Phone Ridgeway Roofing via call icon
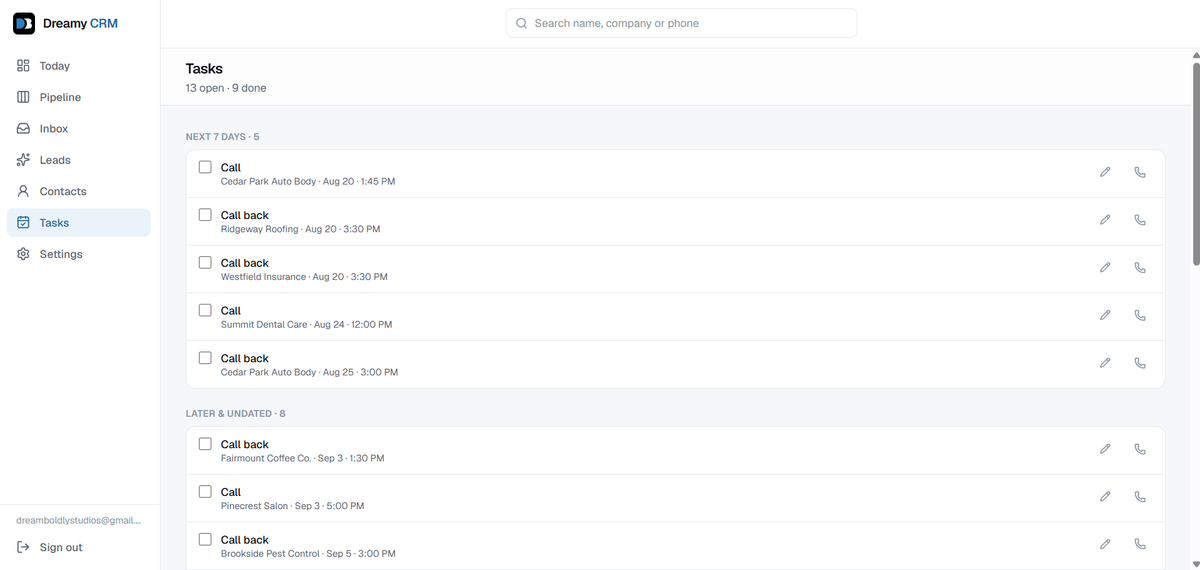Image resolution: width=1200 pixels, height=570 pixels. 1140,220
